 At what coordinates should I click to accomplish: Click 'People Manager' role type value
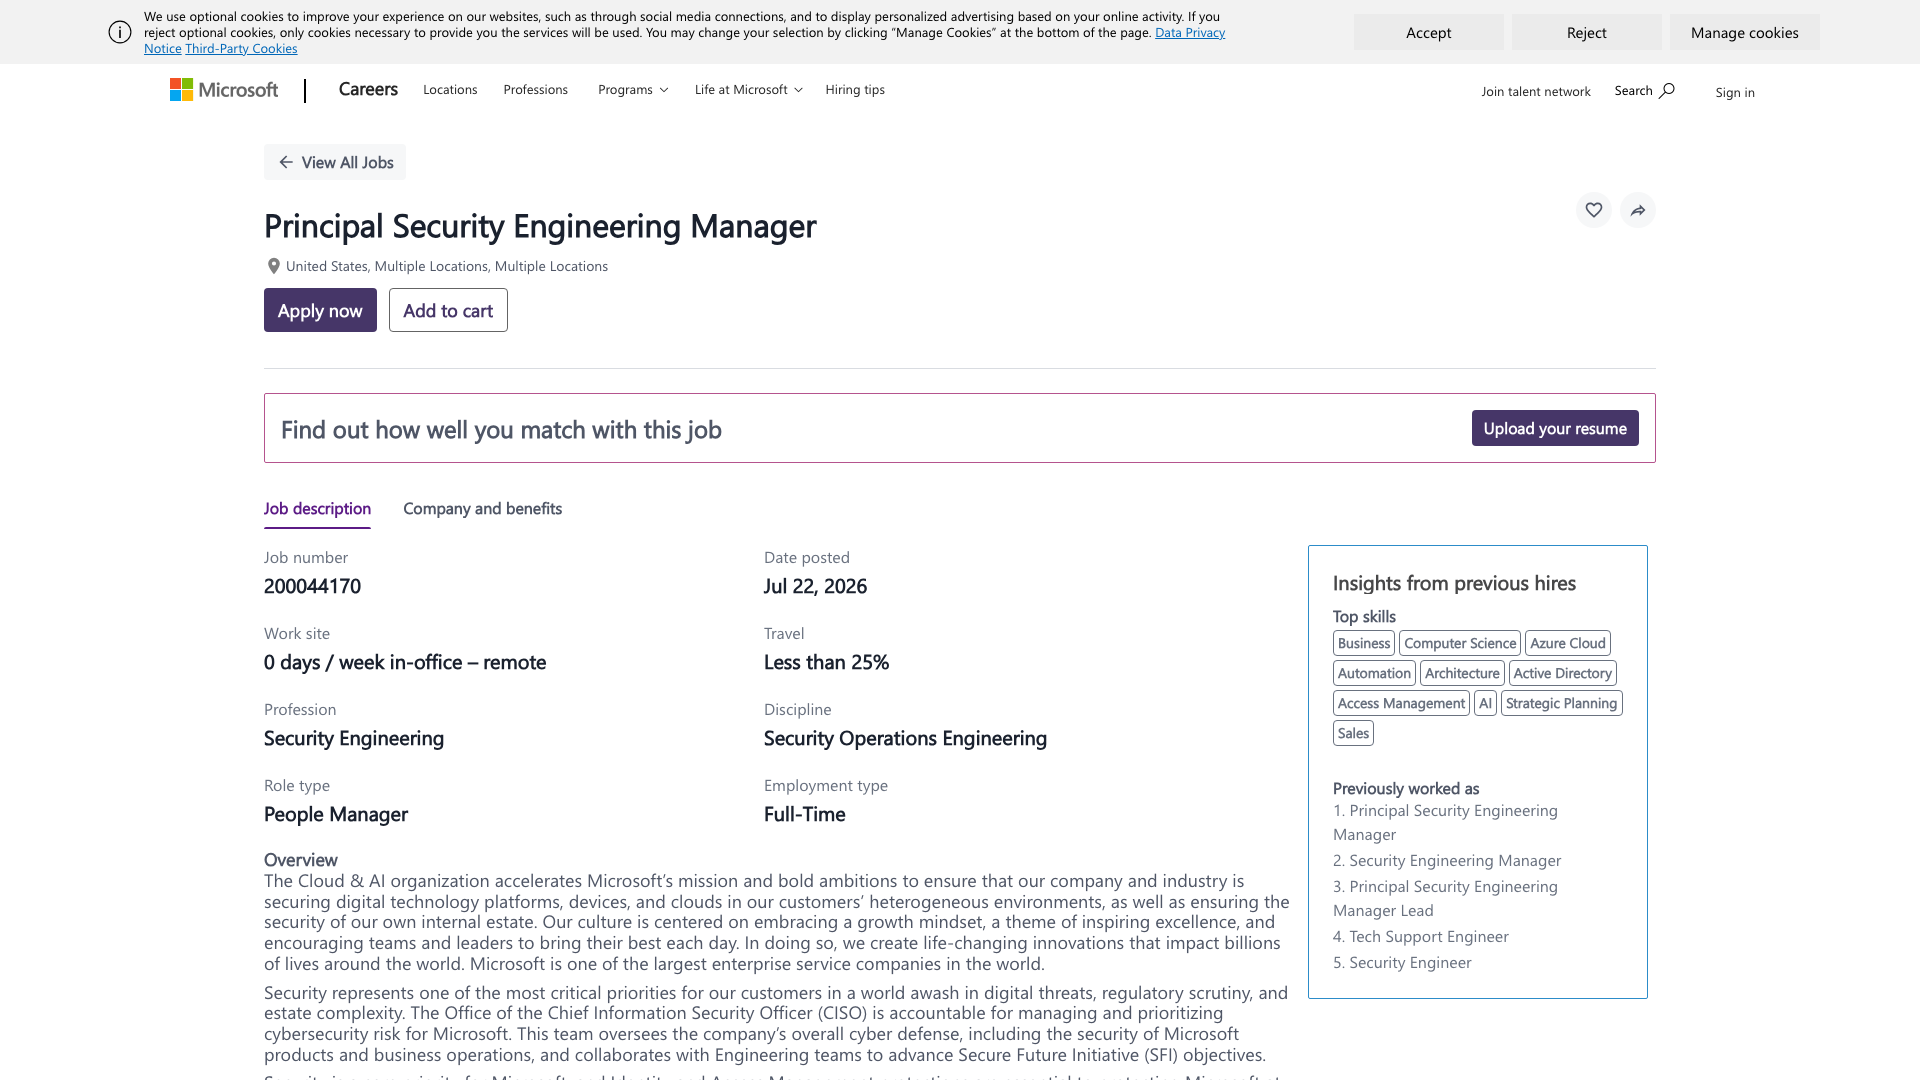[x=336, y=814]
